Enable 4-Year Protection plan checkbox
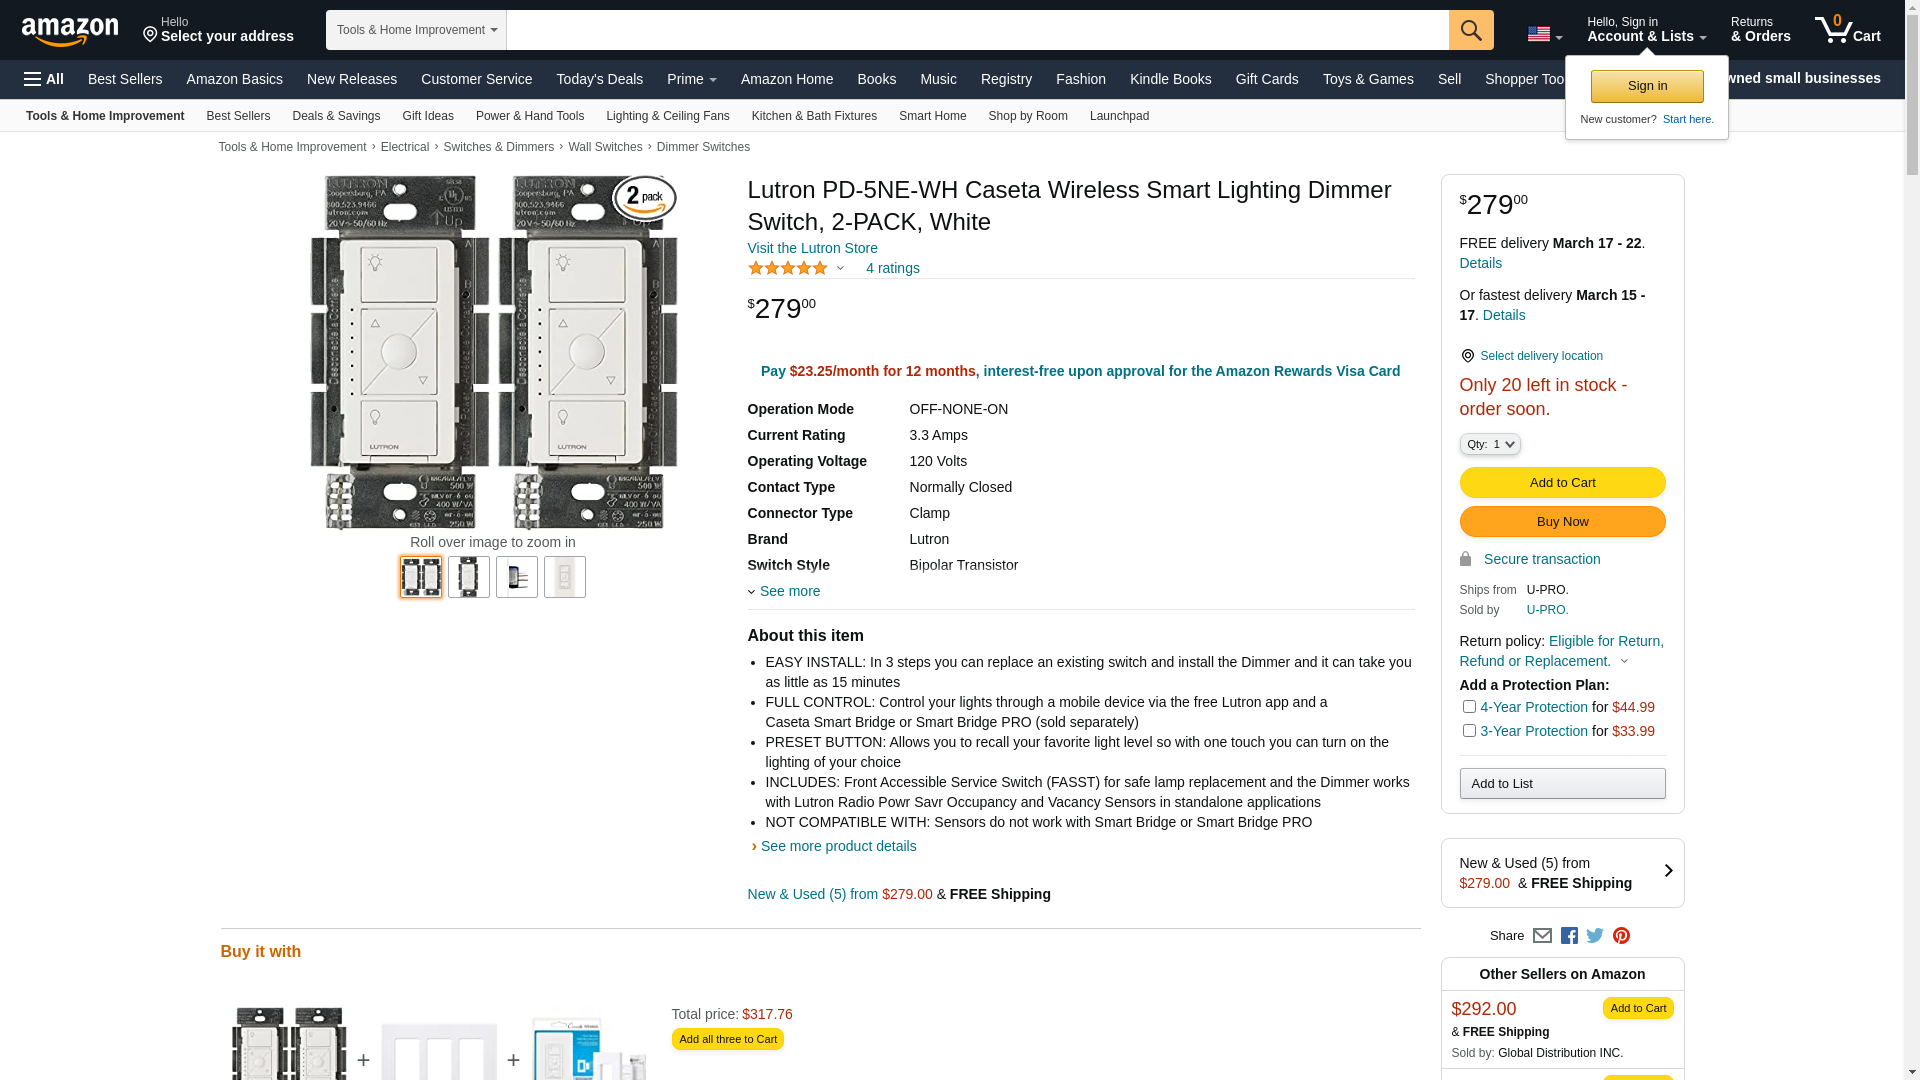The width and height of the screenshot is (1920, 1080). coord(1469,707)
